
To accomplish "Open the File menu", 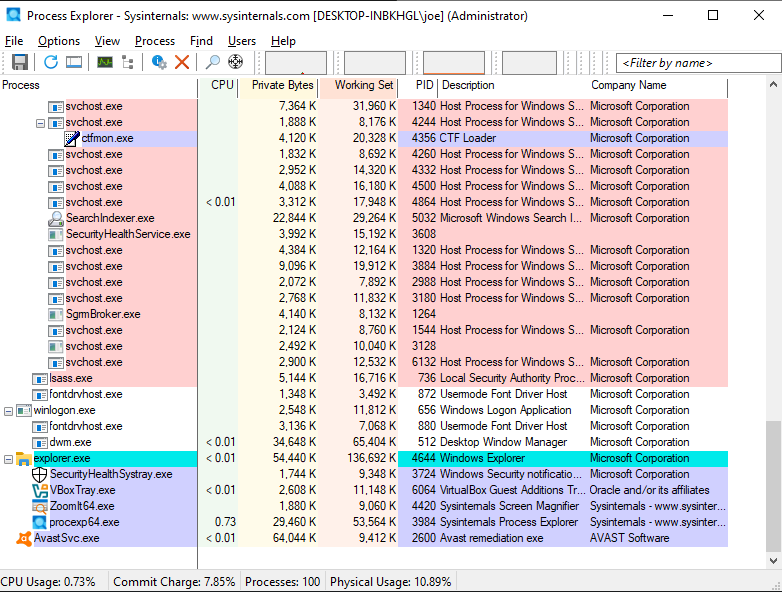I will (14, 41).
